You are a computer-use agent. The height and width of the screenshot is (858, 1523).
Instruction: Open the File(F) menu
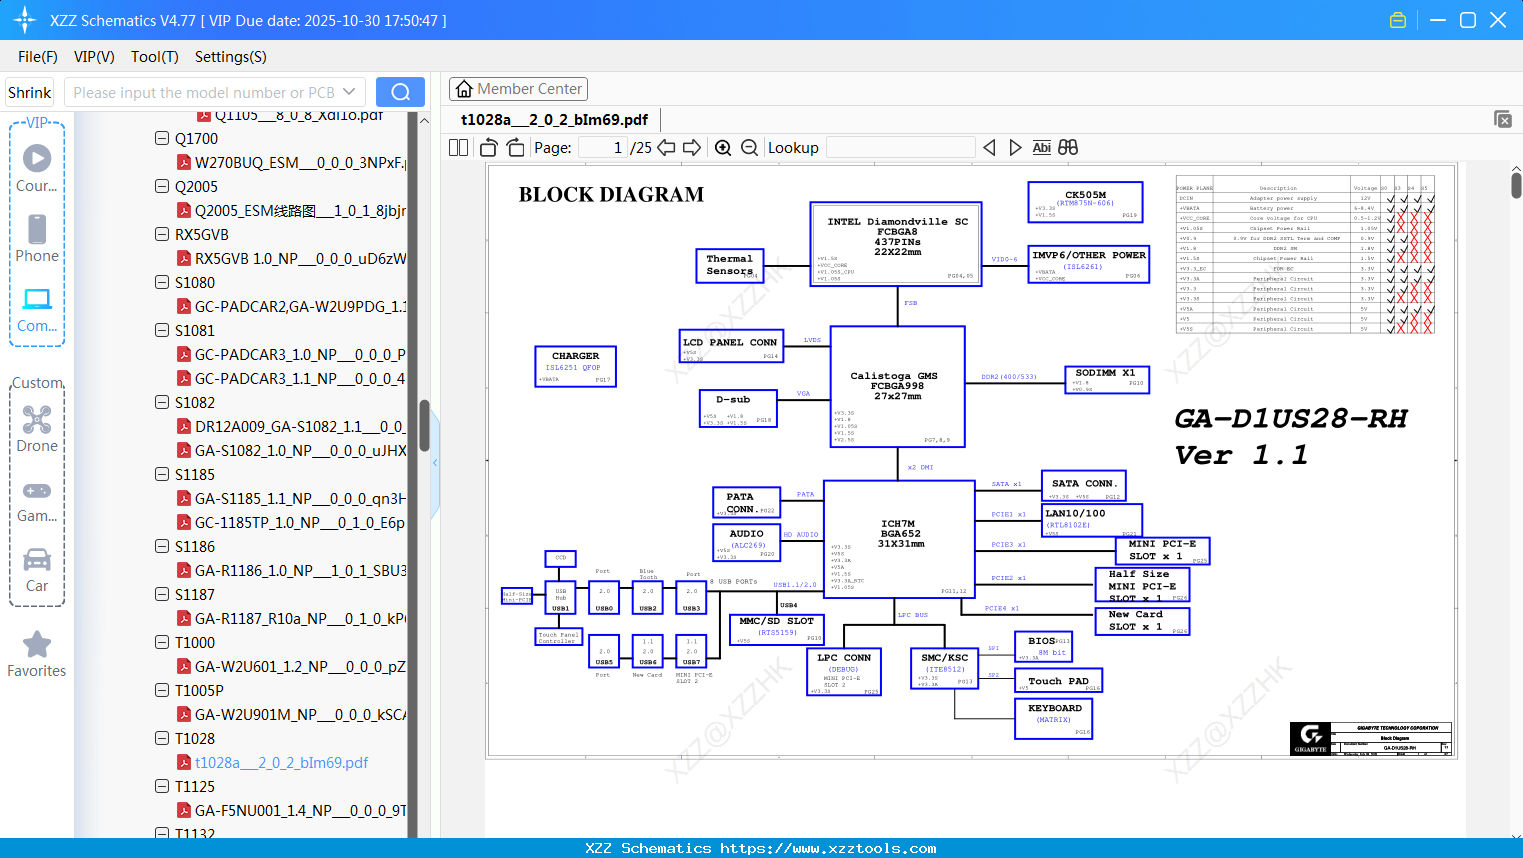38,57
